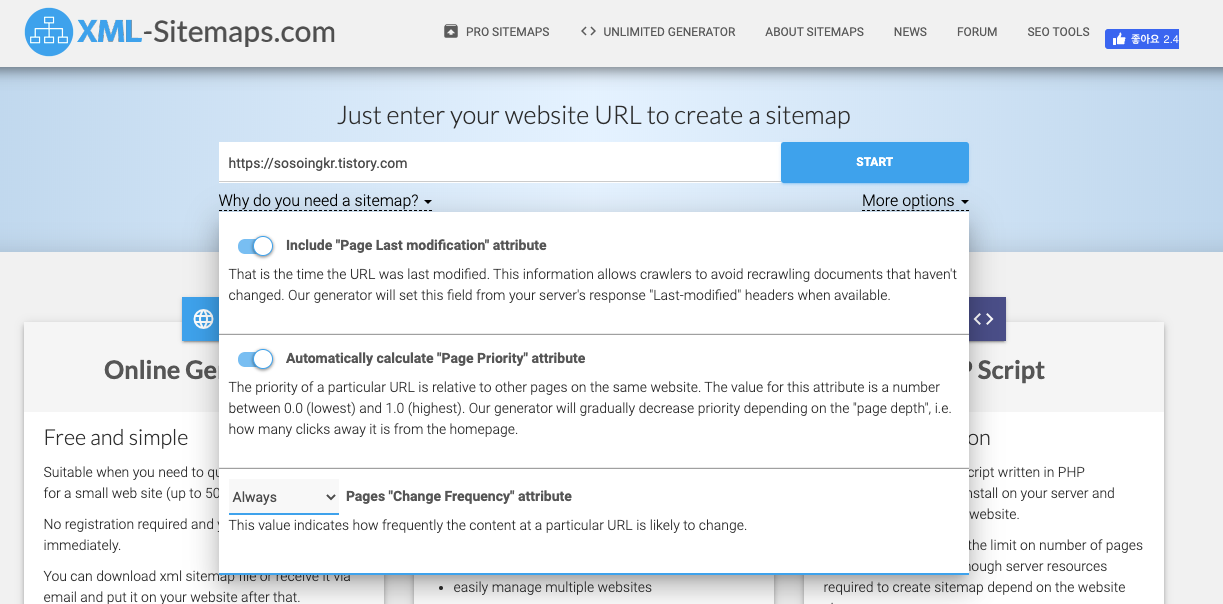Toggle the automatic Page Priority switch
This screenshot has height=604, width=1223.
click(x=256, y=358)
